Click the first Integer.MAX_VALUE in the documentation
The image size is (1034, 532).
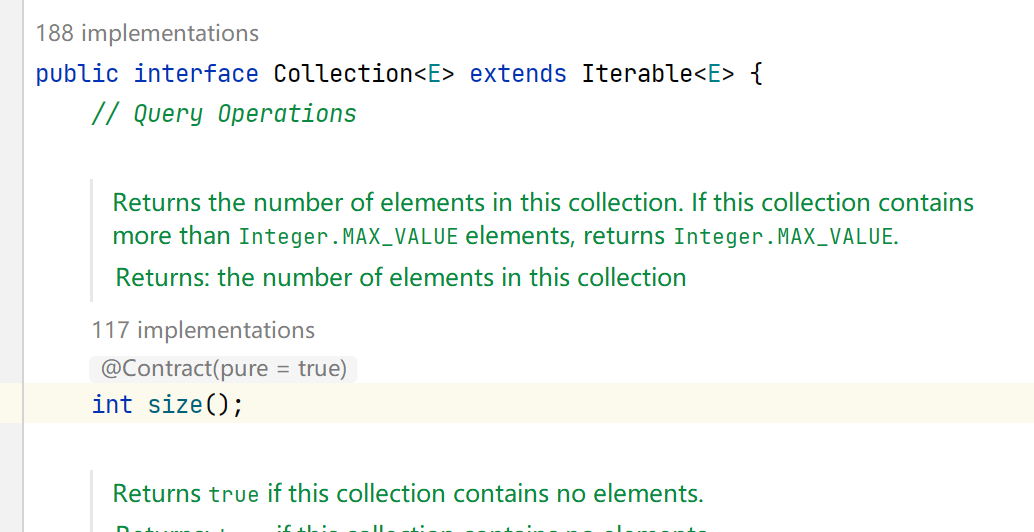(348, 237)
